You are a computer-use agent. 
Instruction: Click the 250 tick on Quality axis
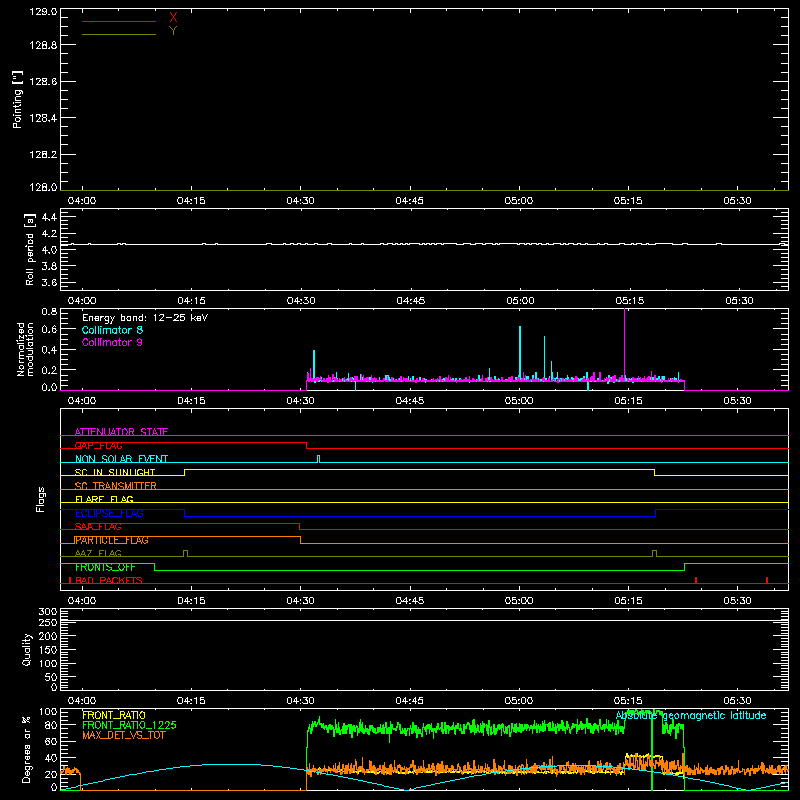pyautogui.click(x=48, y=623)
